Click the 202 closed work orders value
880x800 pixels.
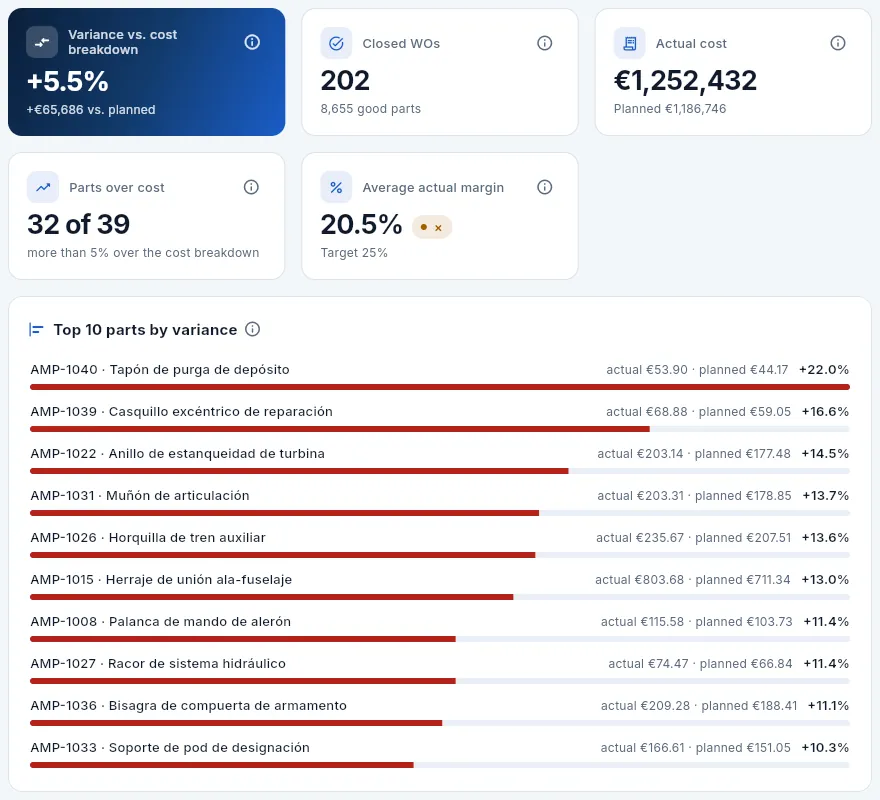tap(345, 80)
